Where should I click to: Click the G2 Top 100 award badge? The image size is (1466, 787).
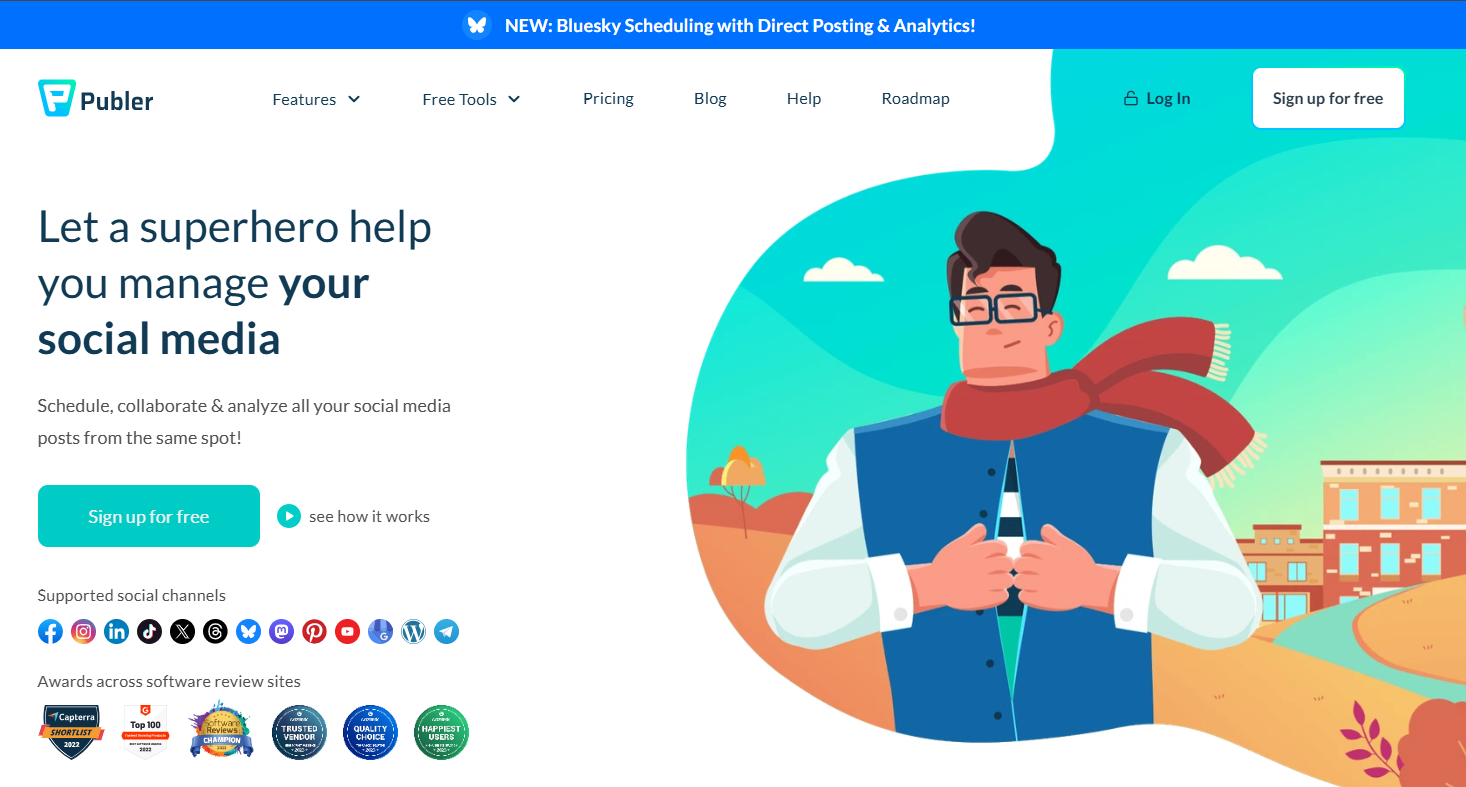tap(145, 731)
